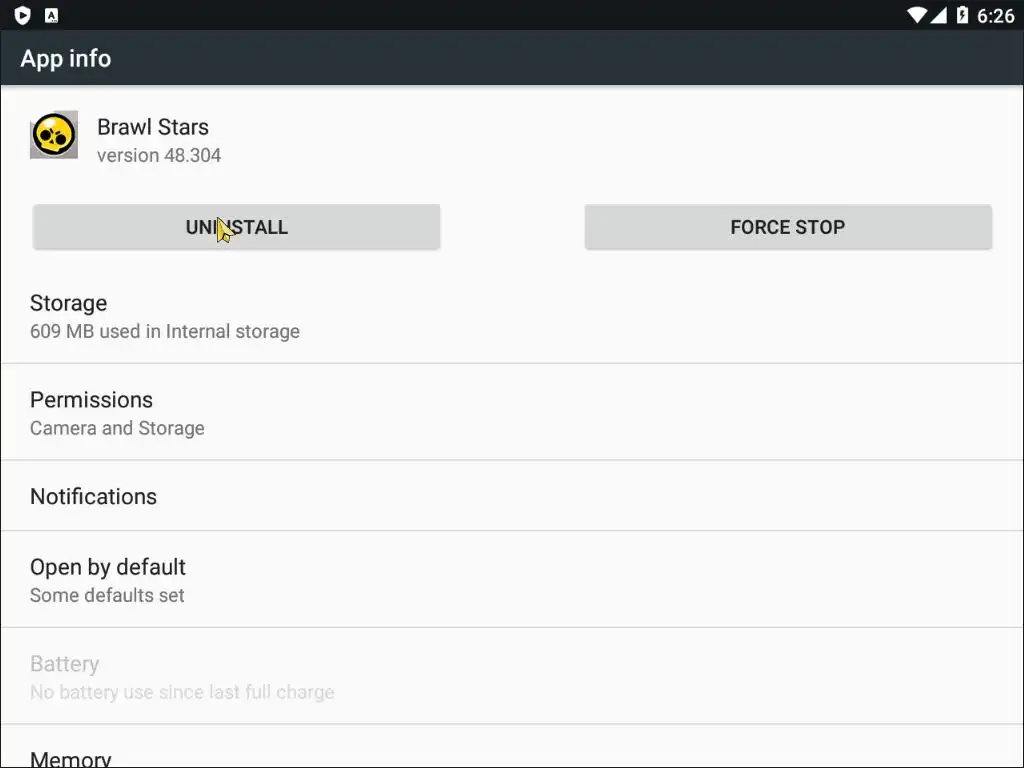The height and width of the screenshot is (768, 1024).
Task: Click the 'App info' header title
Action: tap(66, 58)
